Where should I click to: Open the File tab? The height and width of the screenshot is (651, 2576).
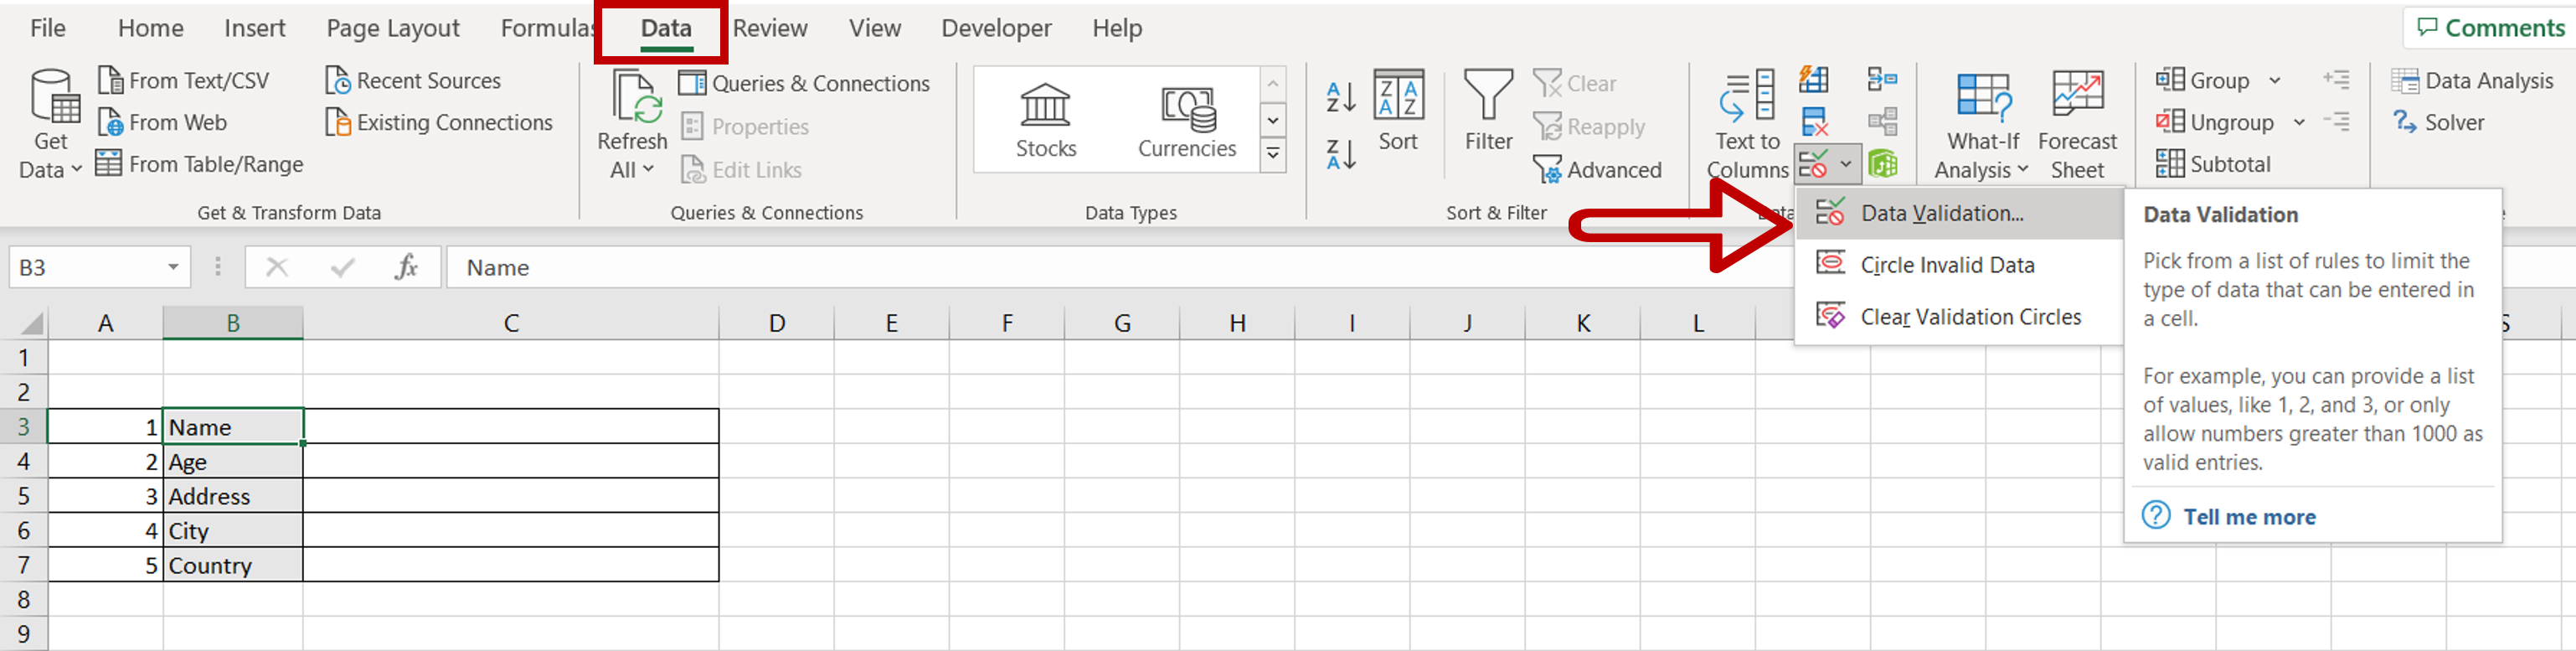[48, 28]
